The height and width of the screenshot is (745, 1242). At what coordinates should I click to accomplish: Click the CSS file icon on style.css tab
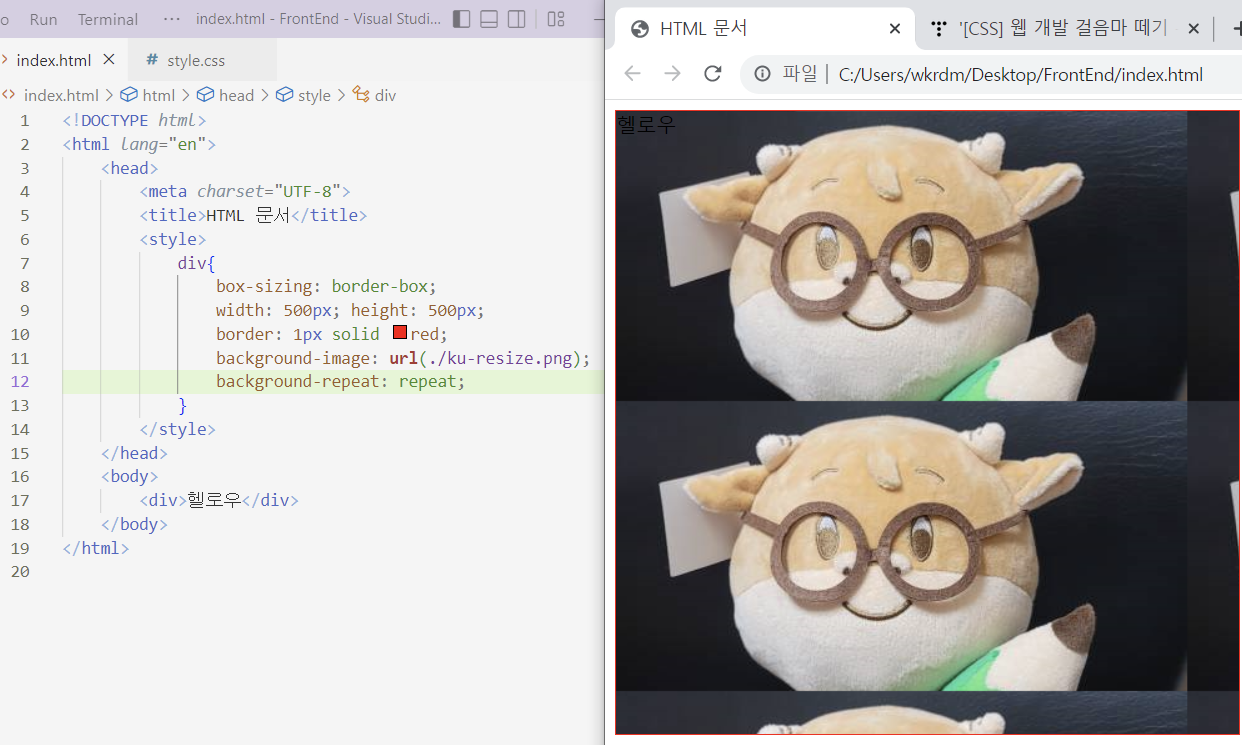152,60
